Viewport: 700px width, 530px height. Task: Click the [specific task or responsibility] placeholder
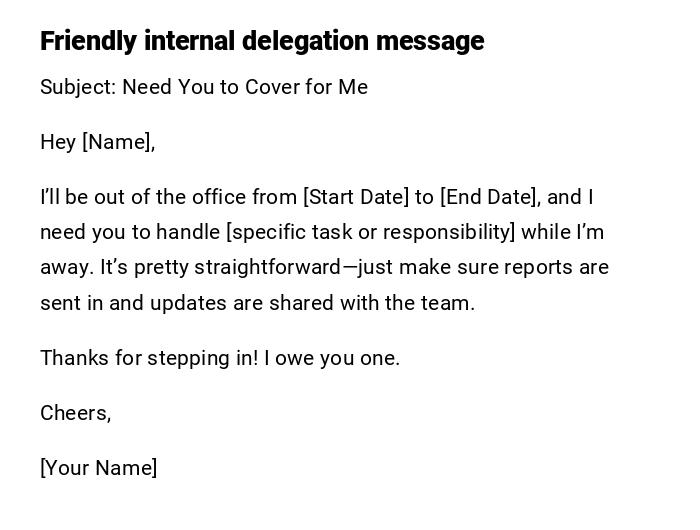(x=371, y=232)
